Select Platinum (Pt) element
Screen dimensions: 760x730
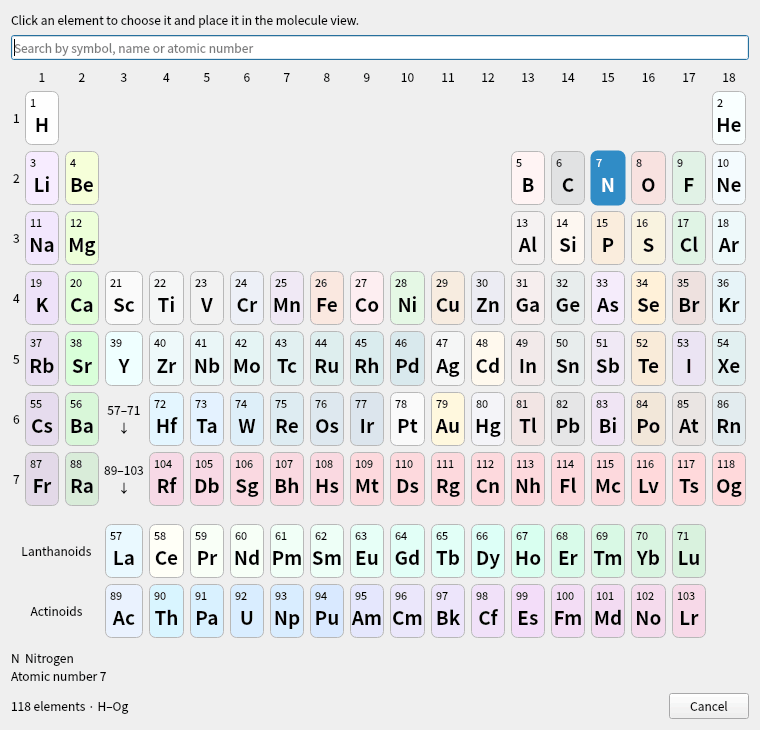point(407,419)
